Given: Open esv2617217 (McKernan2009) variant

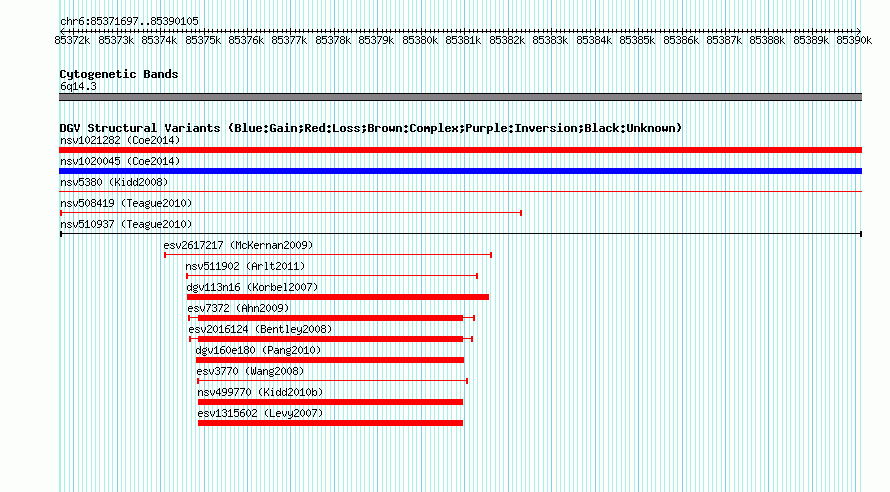Looking at the screenshot, I should tap(238, 245).
